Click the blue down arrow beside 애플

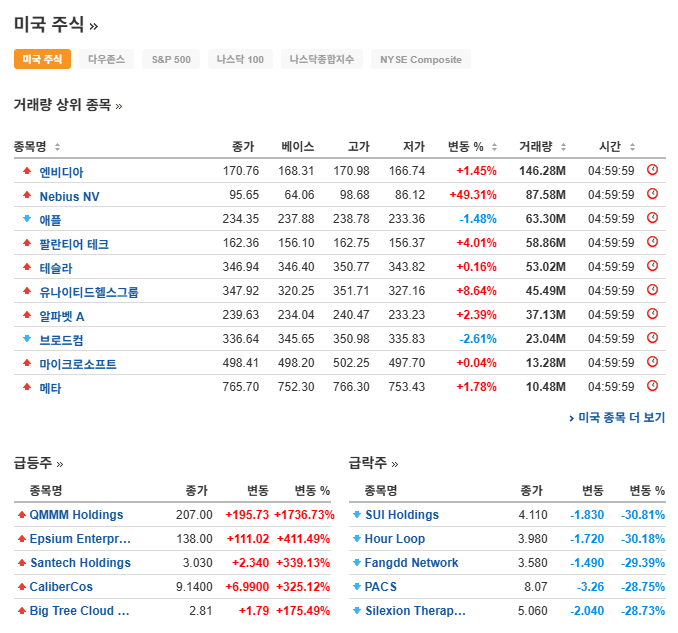pos(27,219)
